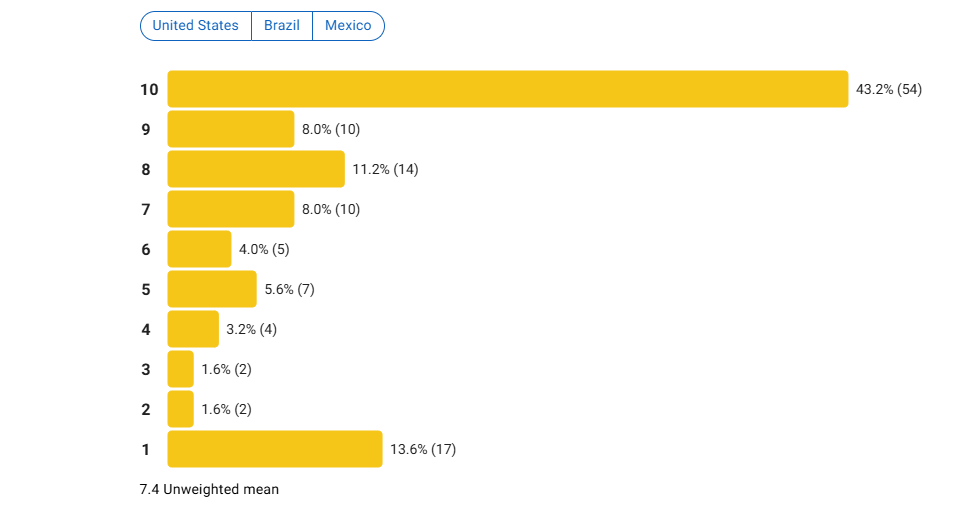This screenshot has width=965, height=527.
Task: Click the 4.0% (5) value label
Action: pos(264,249)
